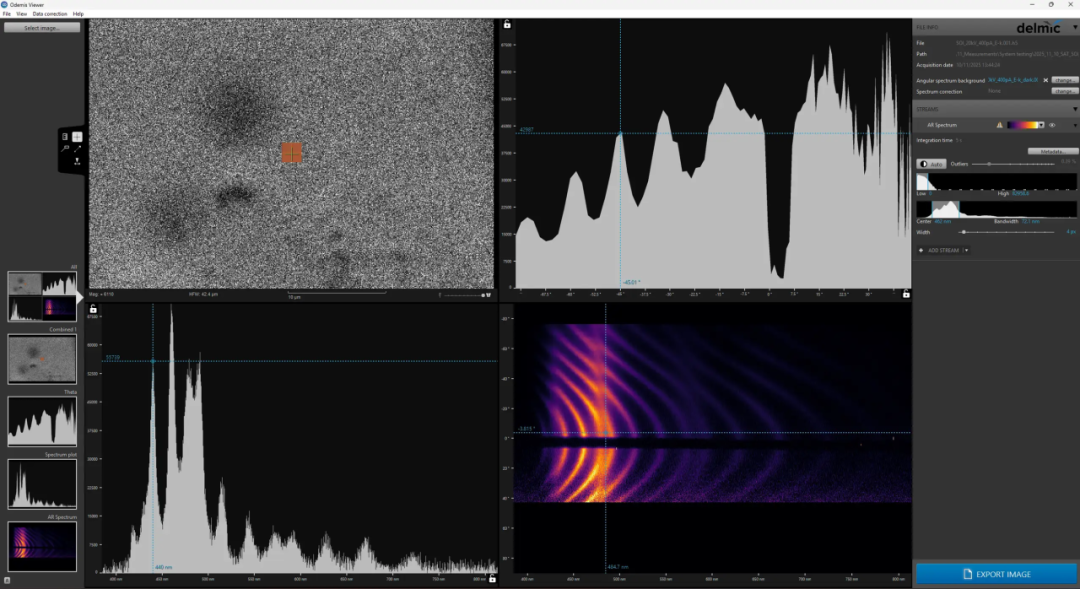Open the File menu
This screenshot has height=589, width=1080.
click(x=6, y=14)
